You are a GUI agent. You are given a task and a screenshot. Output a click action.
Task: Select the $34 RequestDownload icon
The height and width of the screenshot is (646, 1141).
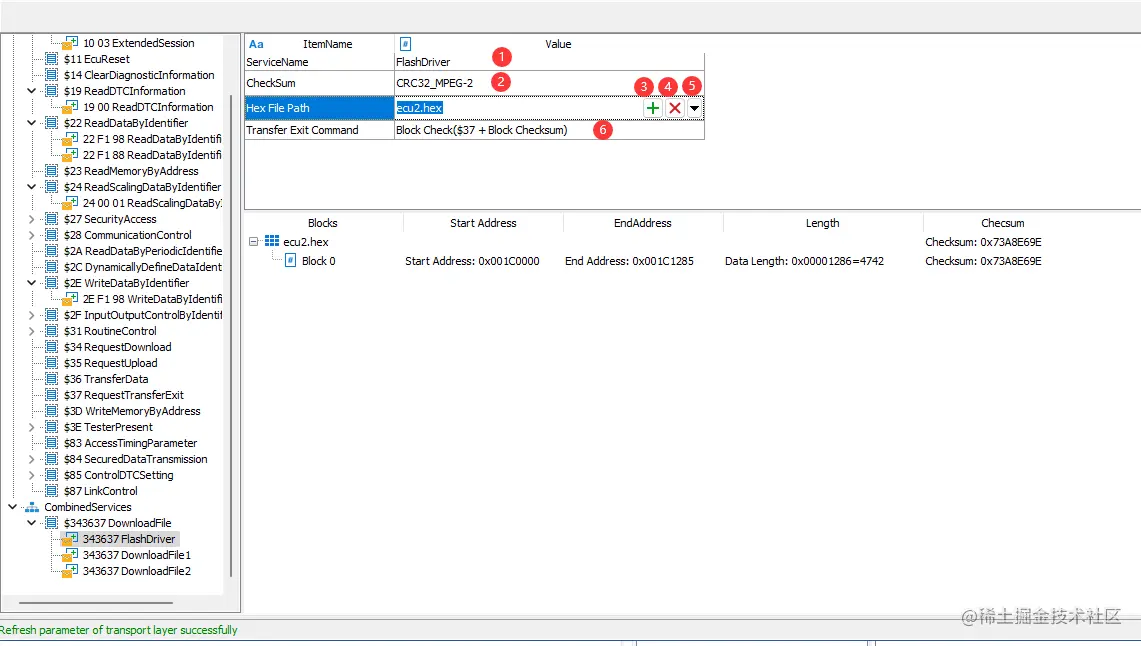pyautogui.click(x=52, y=347)
